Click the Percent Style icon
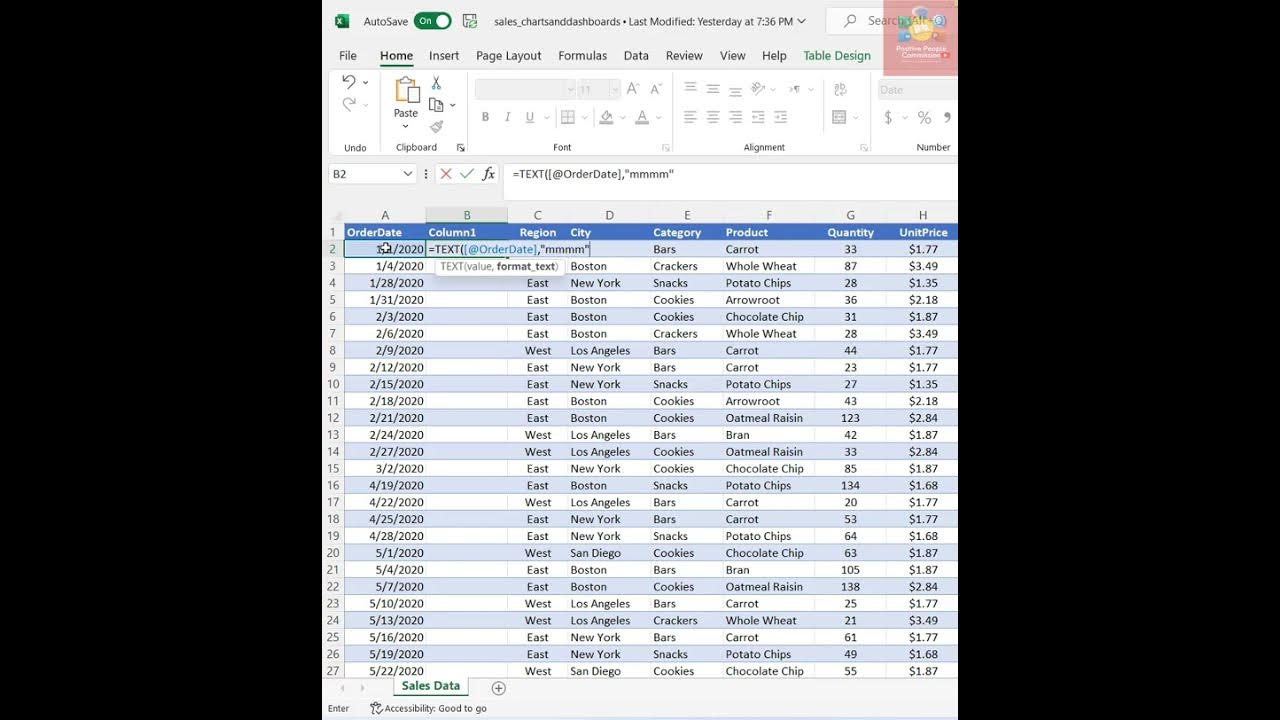1280x720 pixels. tap(925, 118)
